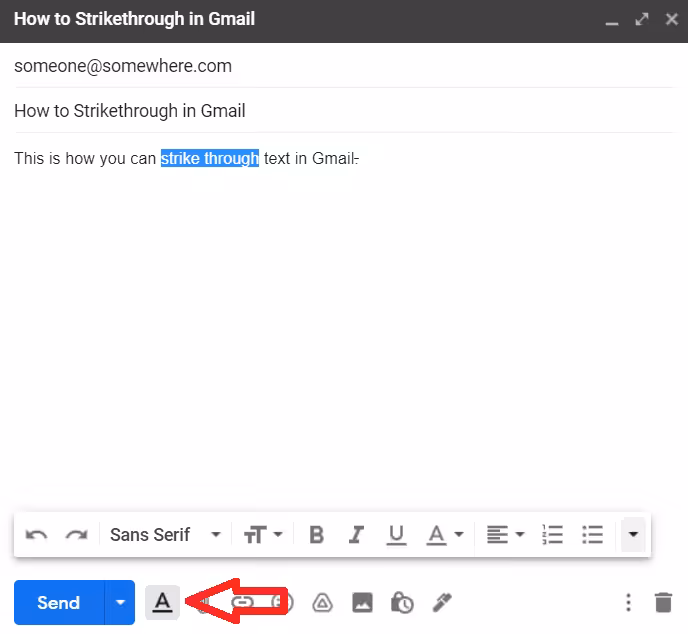Image resolution: width=688 pixels, height=634 pixels.
Task: Insert files using Google Drive
Action: [x=322, y=603]
